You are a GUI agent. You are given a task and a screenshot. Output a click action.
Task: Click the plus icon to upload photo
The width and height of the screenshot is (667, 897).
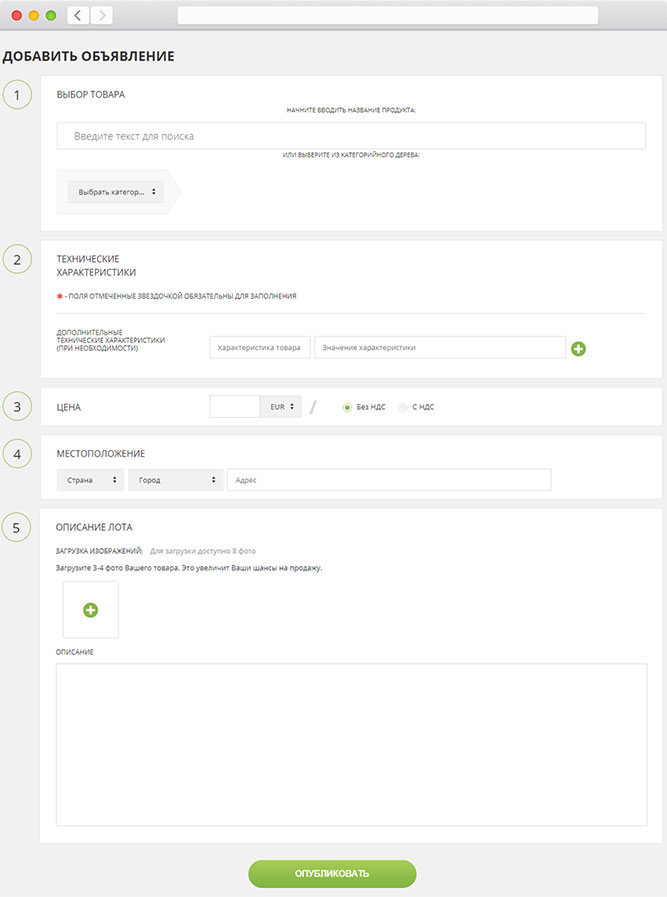(90, 609)
